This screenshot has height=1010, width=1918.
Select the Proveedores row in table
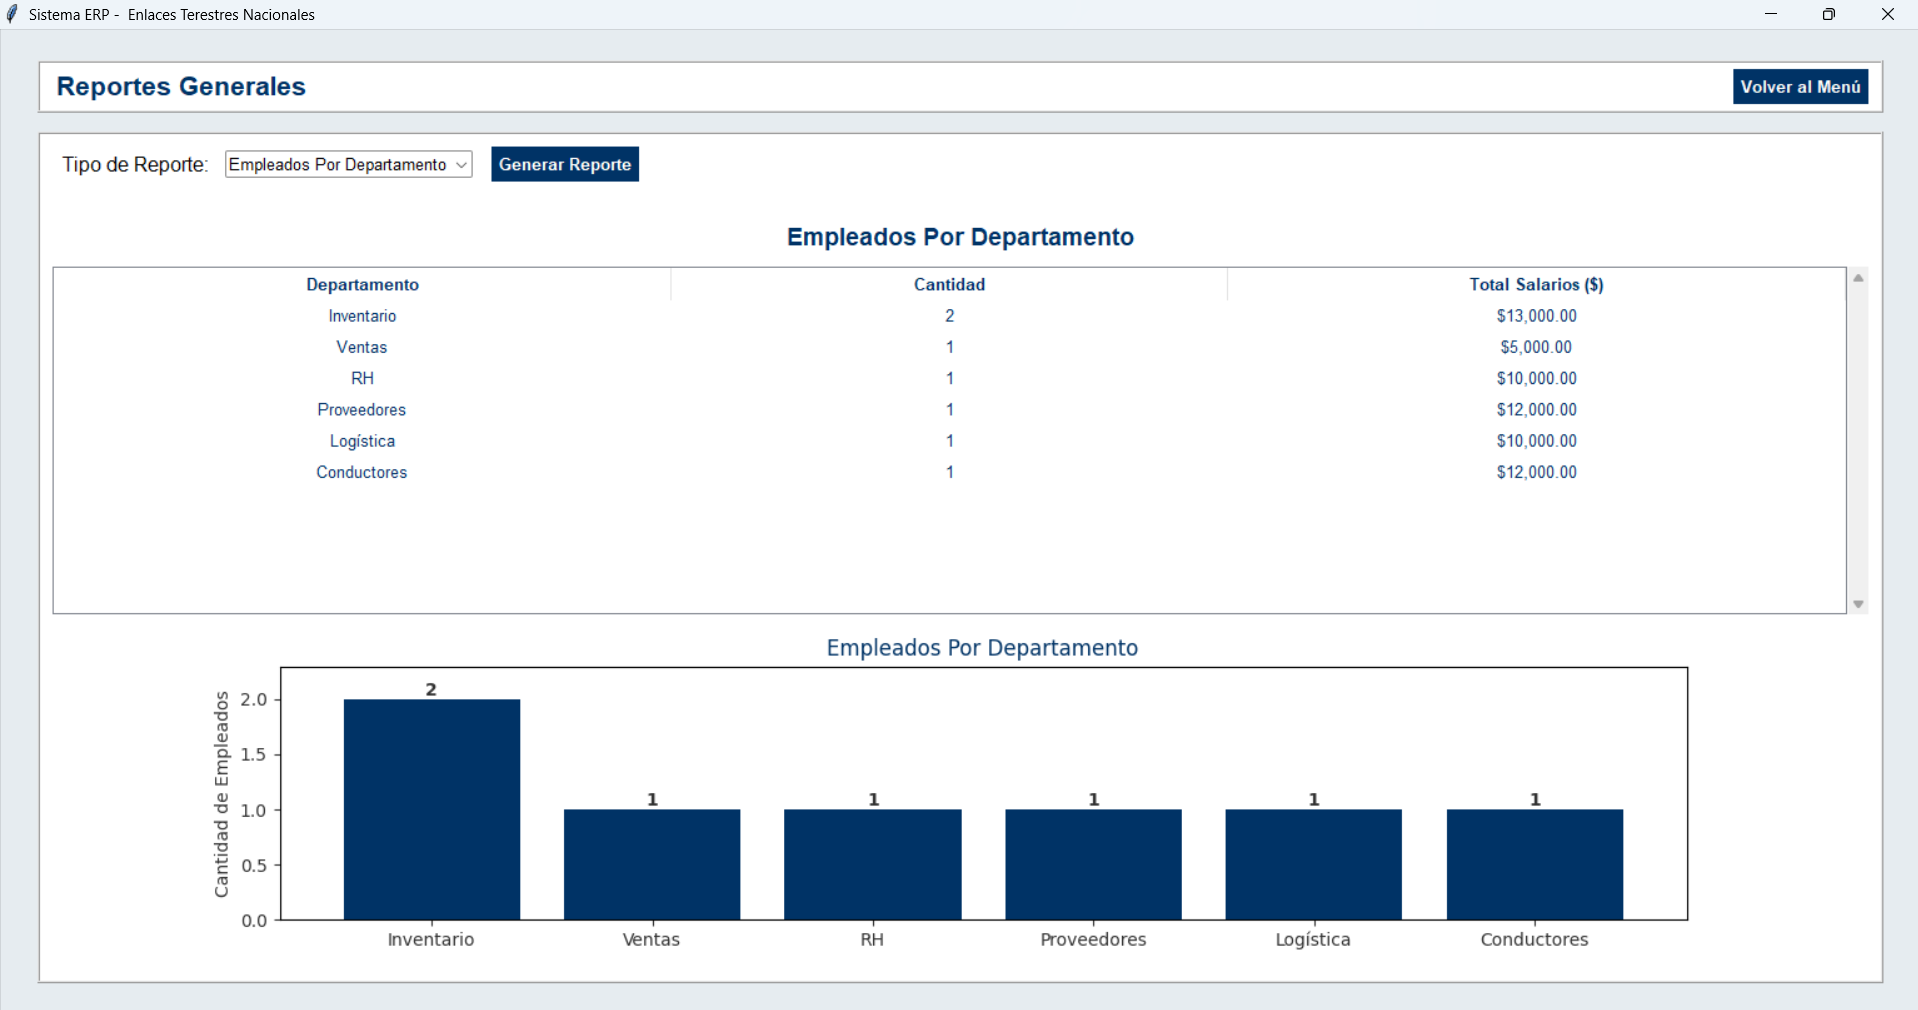coord(949,410)
